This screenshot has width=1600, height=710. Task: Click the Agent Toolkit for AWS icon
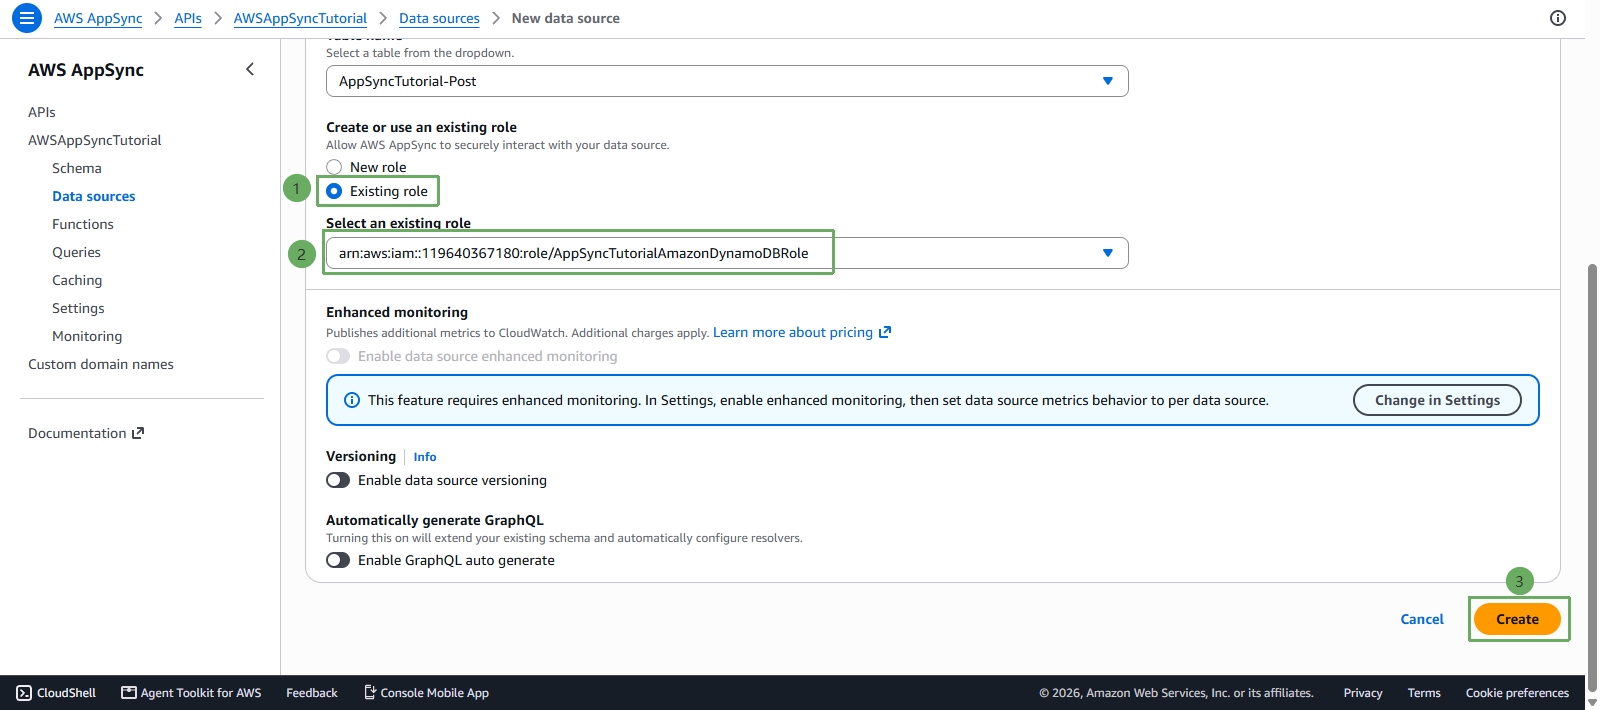[129, 693]
